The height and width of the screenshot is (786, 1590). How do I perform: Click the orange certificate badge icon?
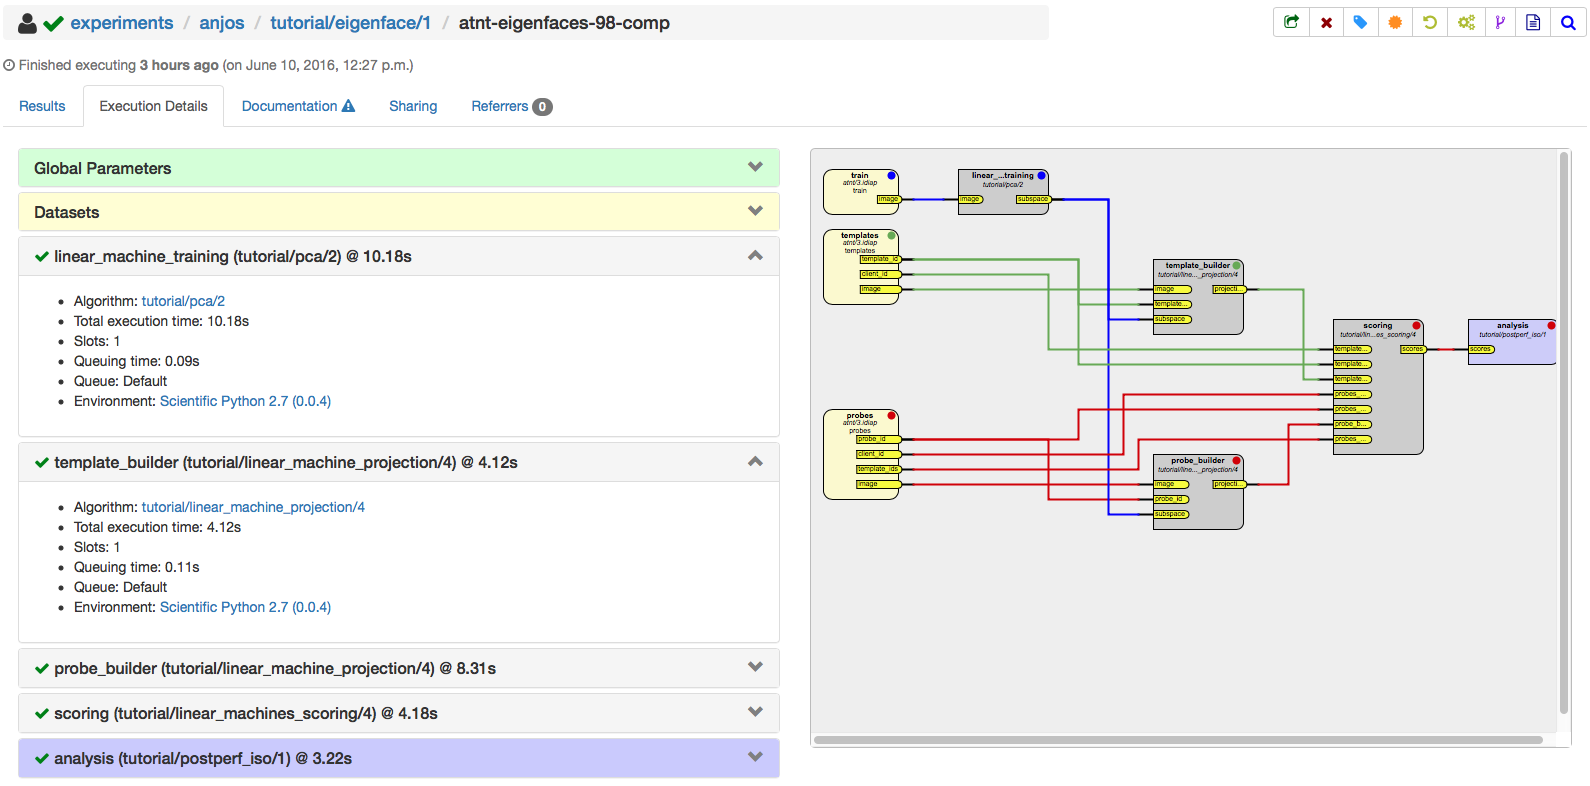[1395, 22]
